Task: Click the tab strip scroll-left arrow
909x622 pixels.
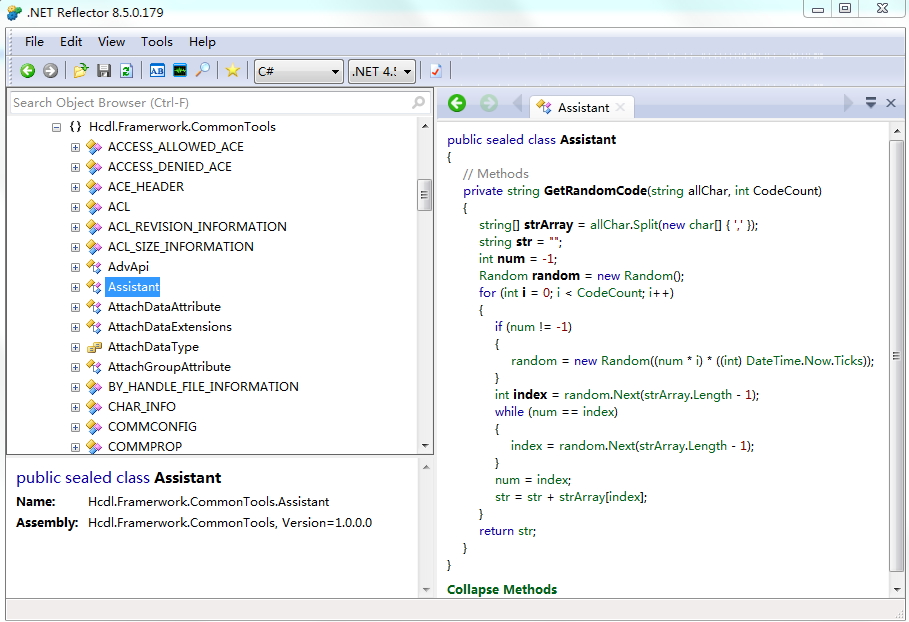Action: [518, 103]
